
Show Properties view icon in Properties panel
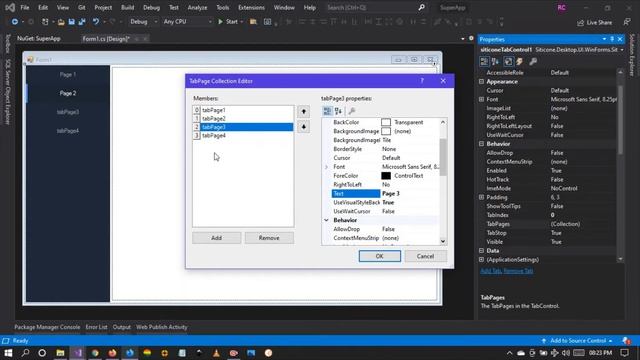pyautogui.click(x=508, y=62)
